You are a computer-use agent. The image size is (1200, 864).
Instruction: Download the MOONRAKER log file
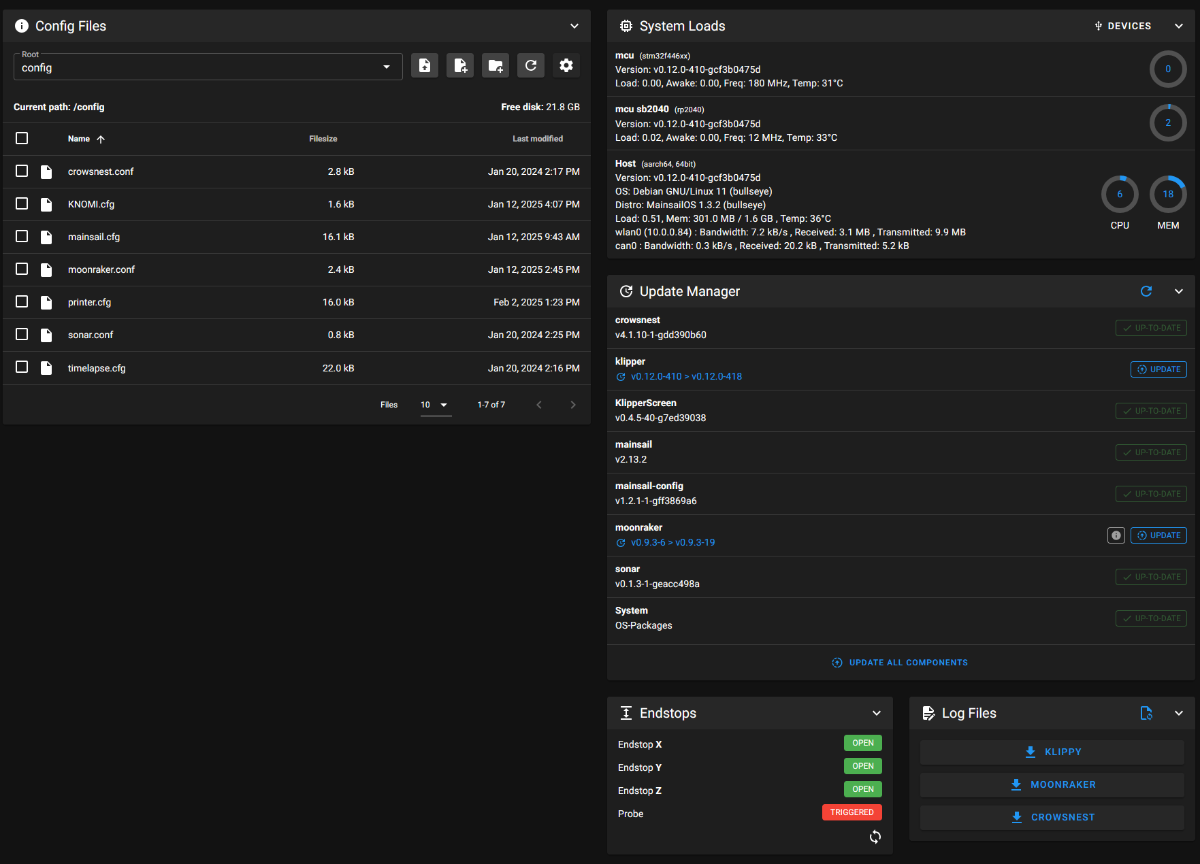tap(1052, 785)
